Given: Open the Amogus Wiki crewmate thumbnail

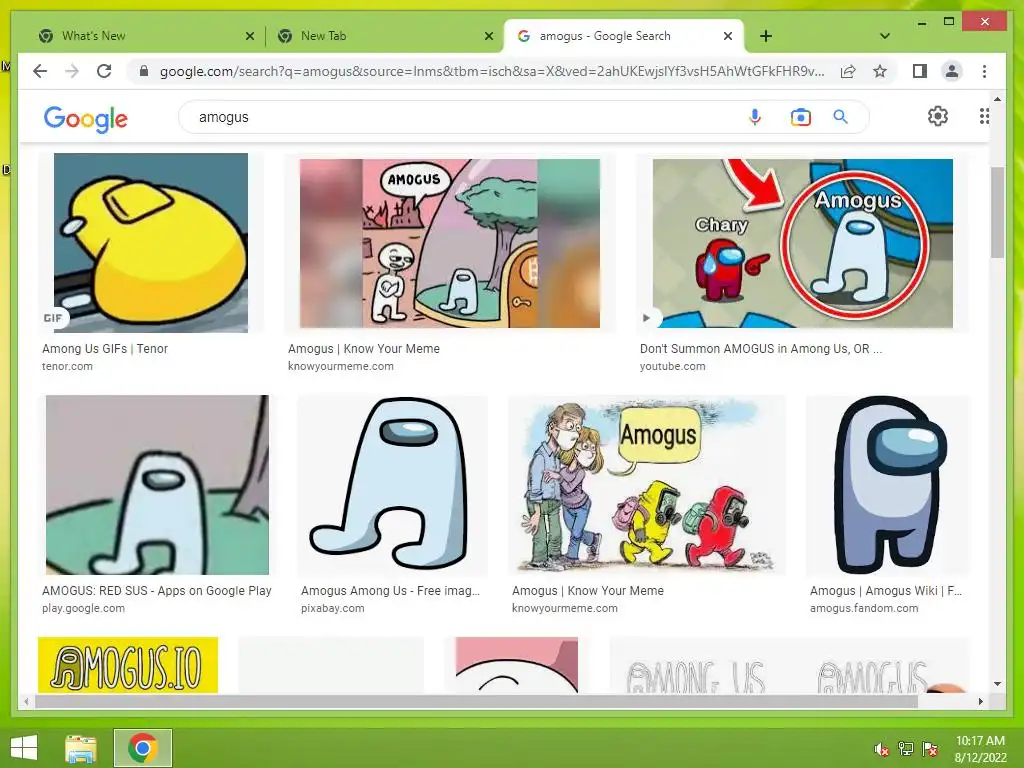Looking at the screenshot, I should pos(888,485).
